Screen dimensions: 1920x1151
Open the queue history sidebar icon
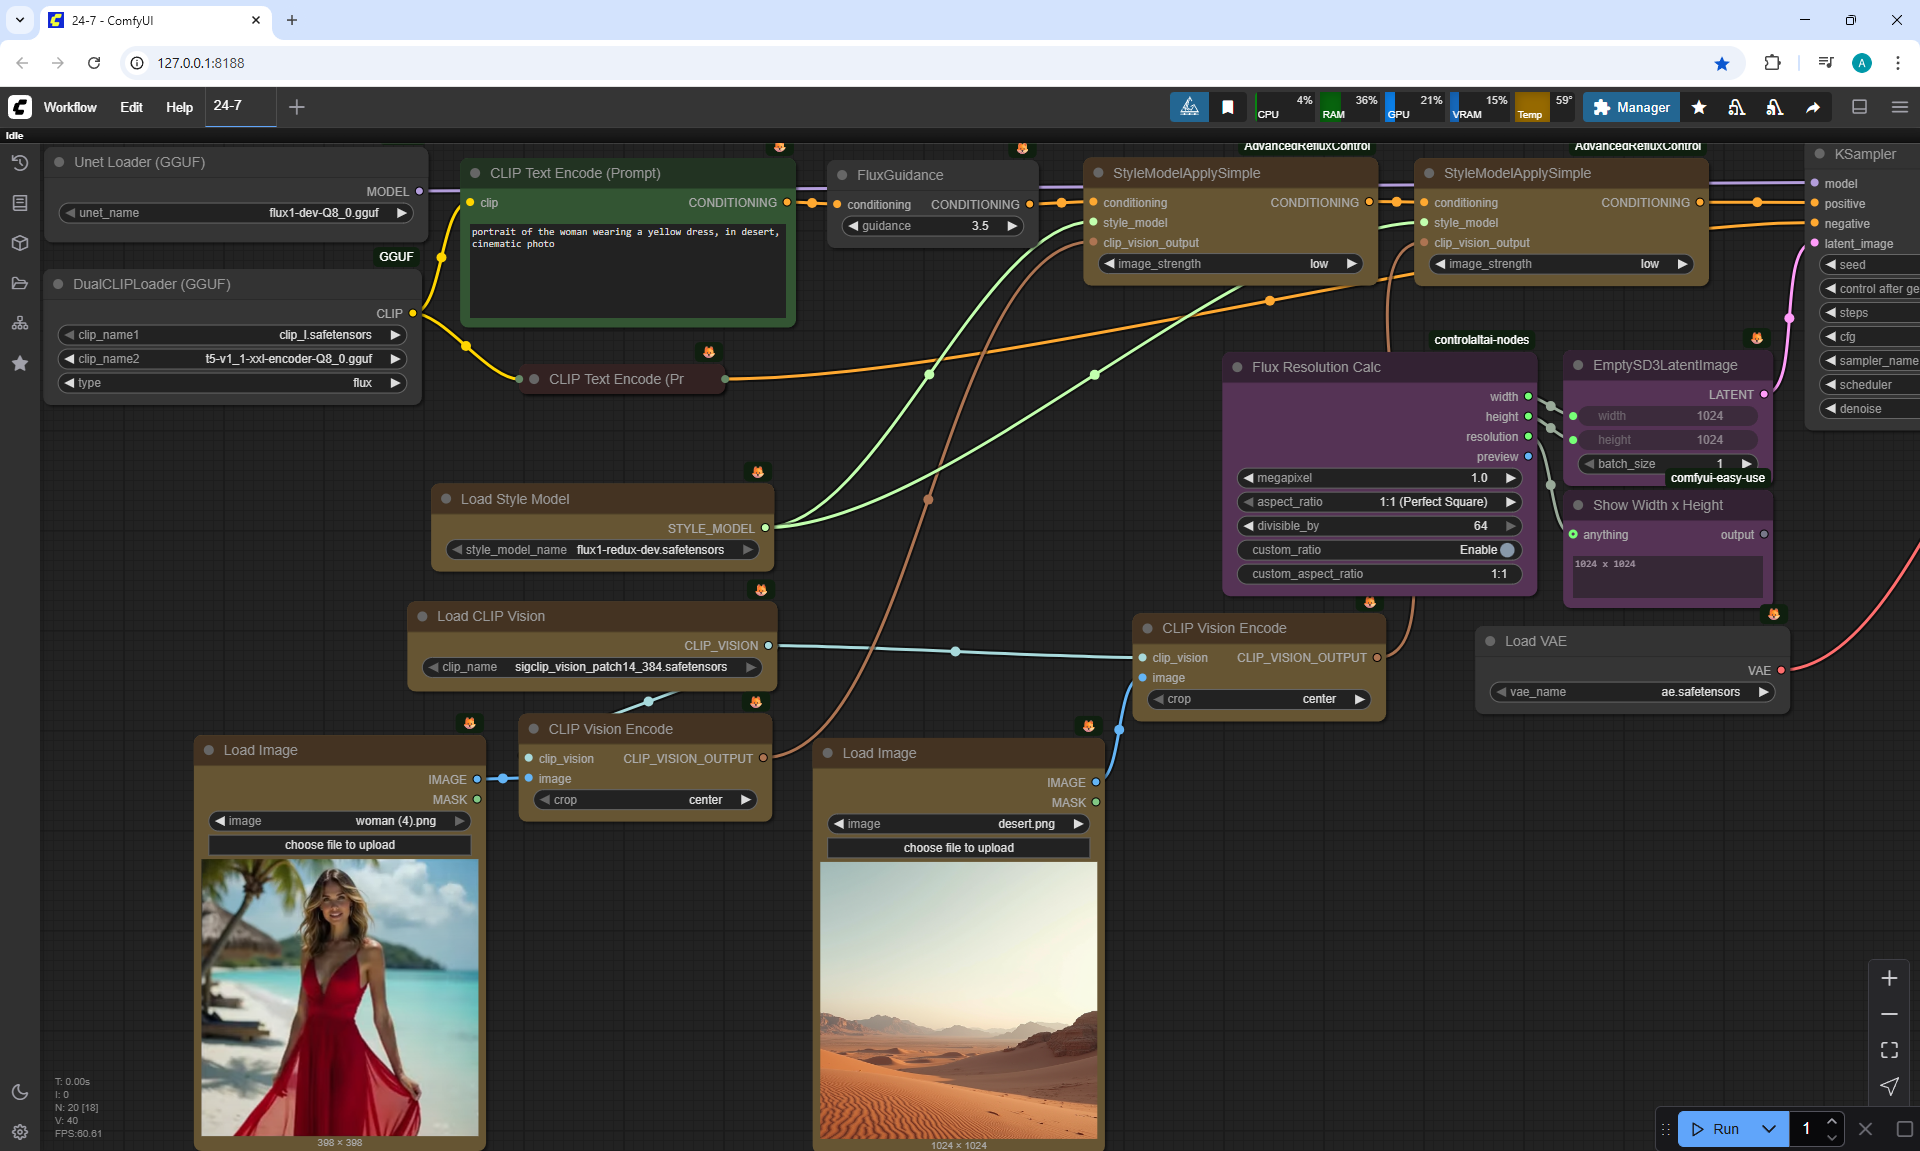pyautogui.click(x=20, y=163)
